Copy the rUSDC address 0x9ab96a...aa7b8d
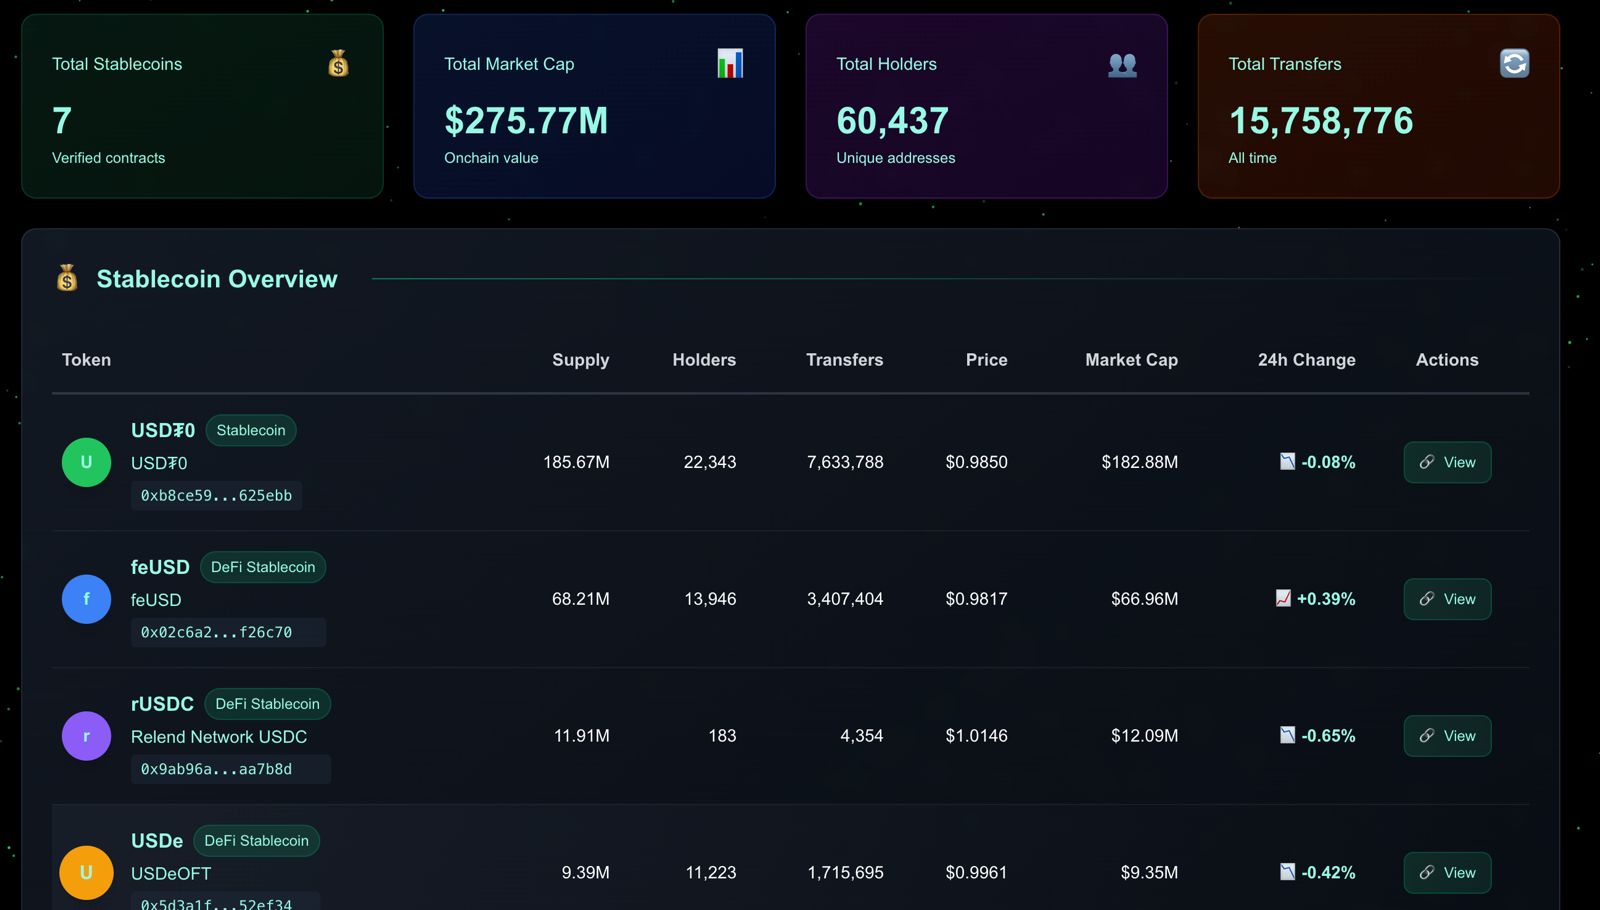 (230, 769)
